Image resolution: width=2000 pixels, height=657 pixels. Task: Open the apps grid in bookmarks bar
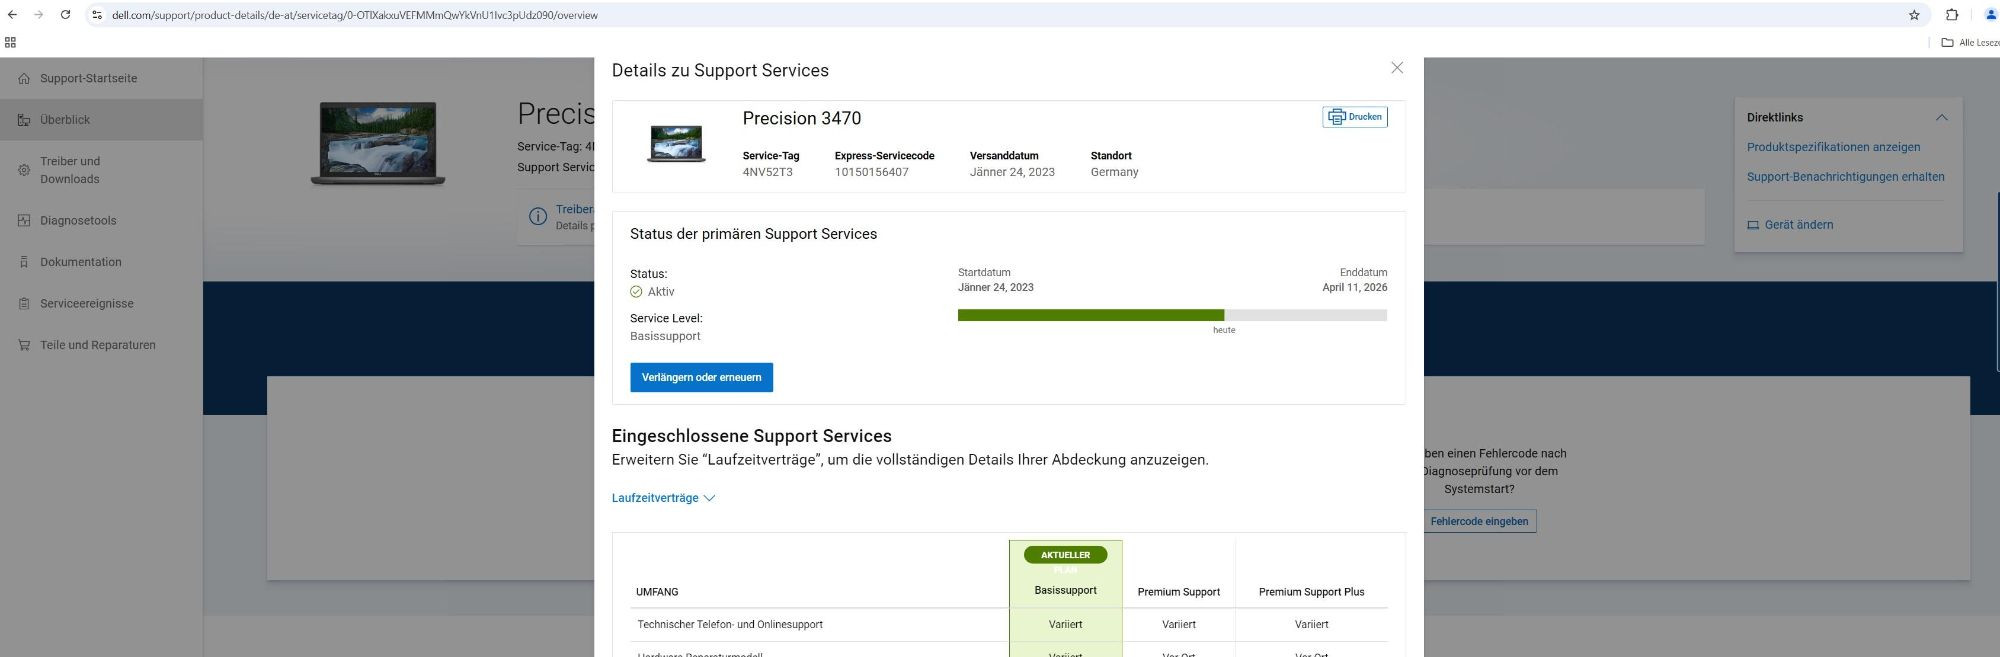[x=11, y=42]
